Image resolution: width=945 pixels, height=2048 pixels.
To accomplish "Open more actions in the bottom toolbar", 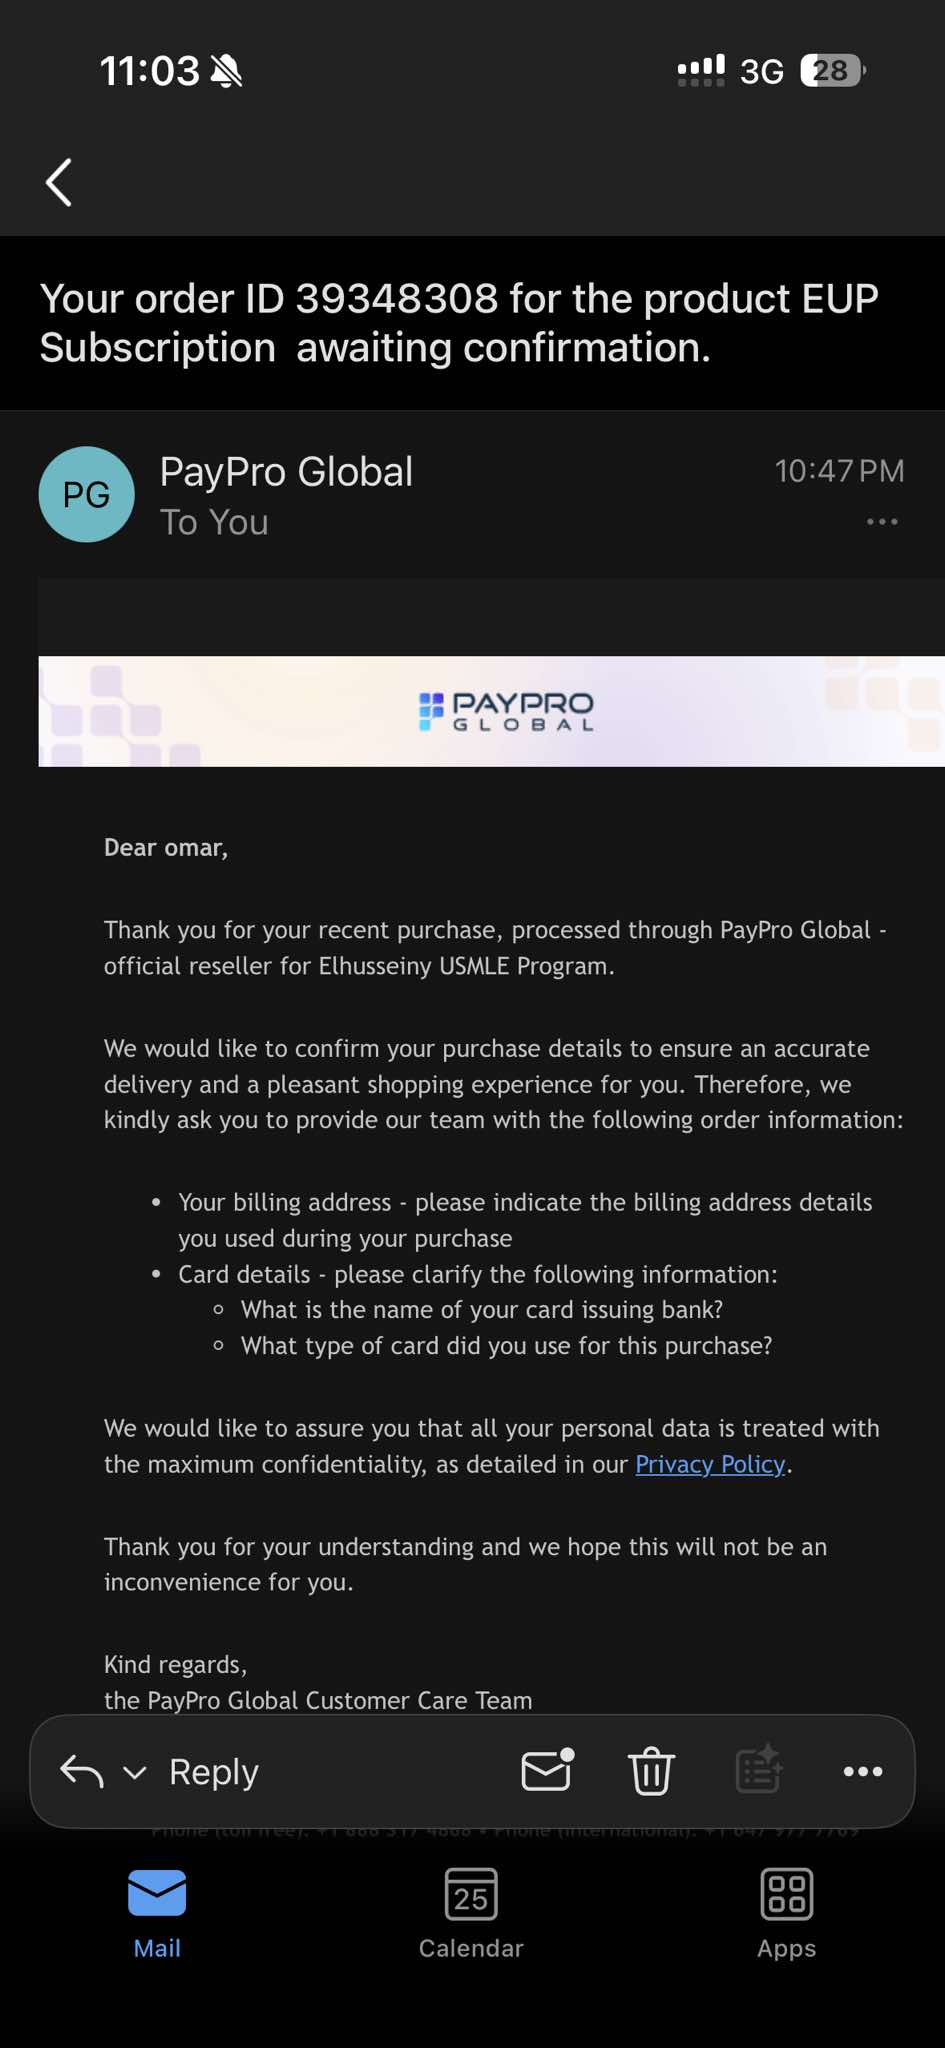I will [x=862, y=1771].
